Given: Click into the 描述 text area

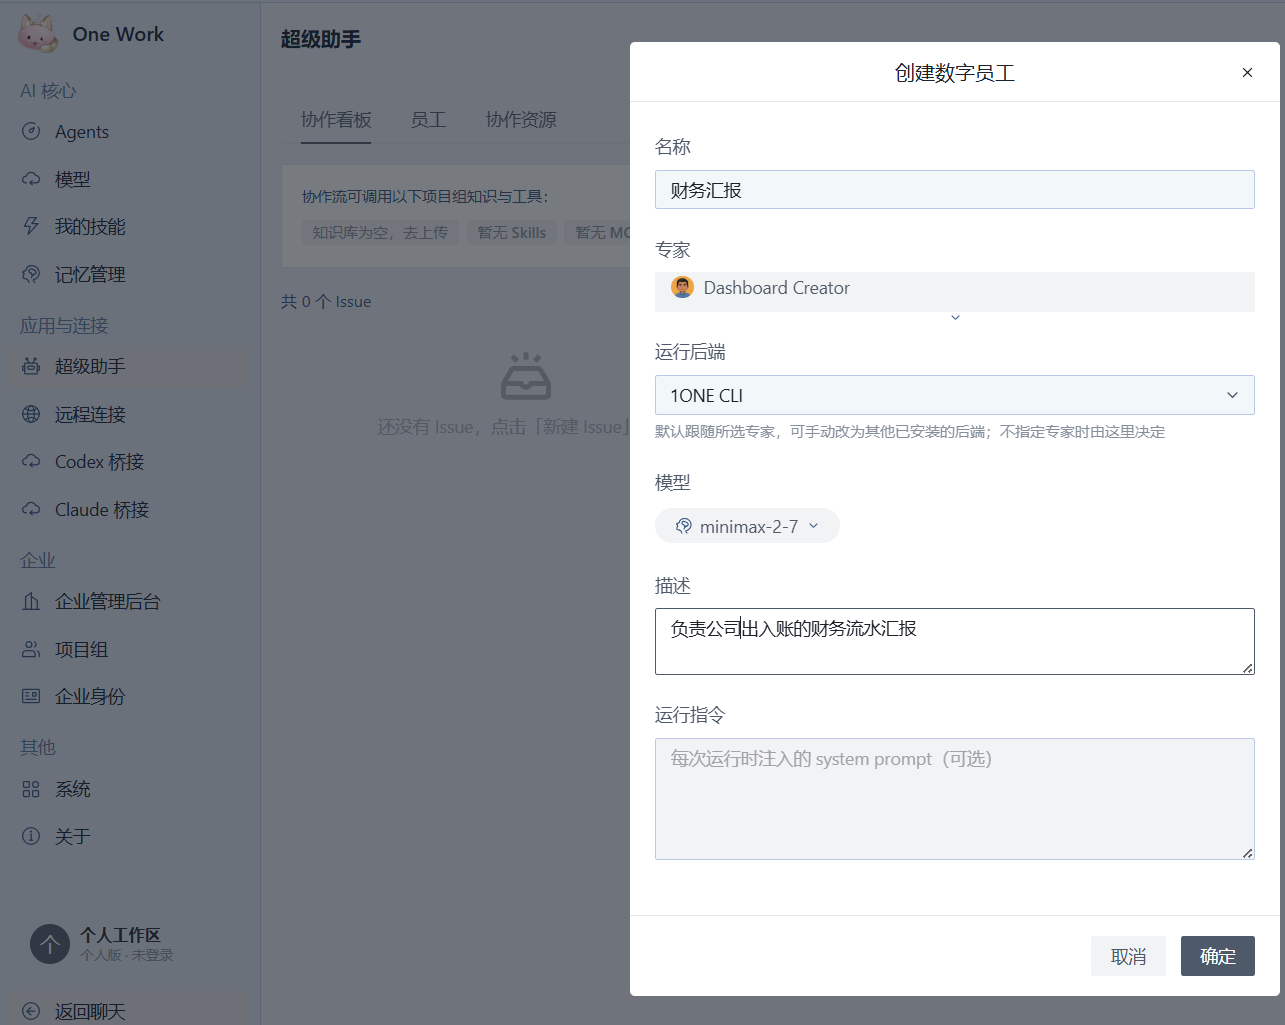Looking at the screenshot, I should [955, 641].
